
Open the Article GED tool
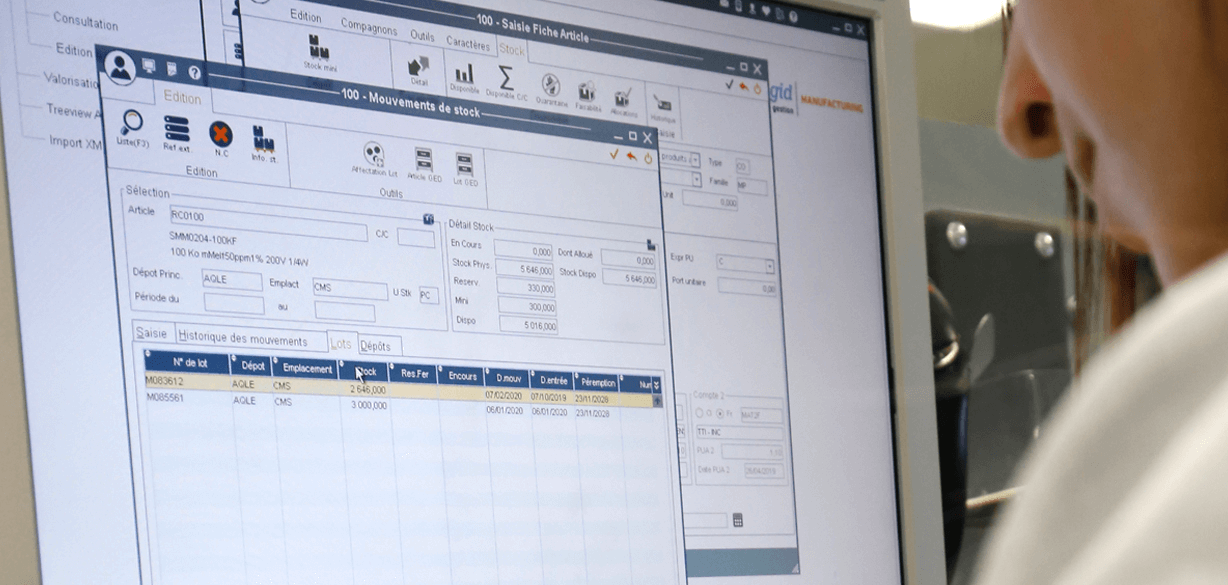pos(424,165)
